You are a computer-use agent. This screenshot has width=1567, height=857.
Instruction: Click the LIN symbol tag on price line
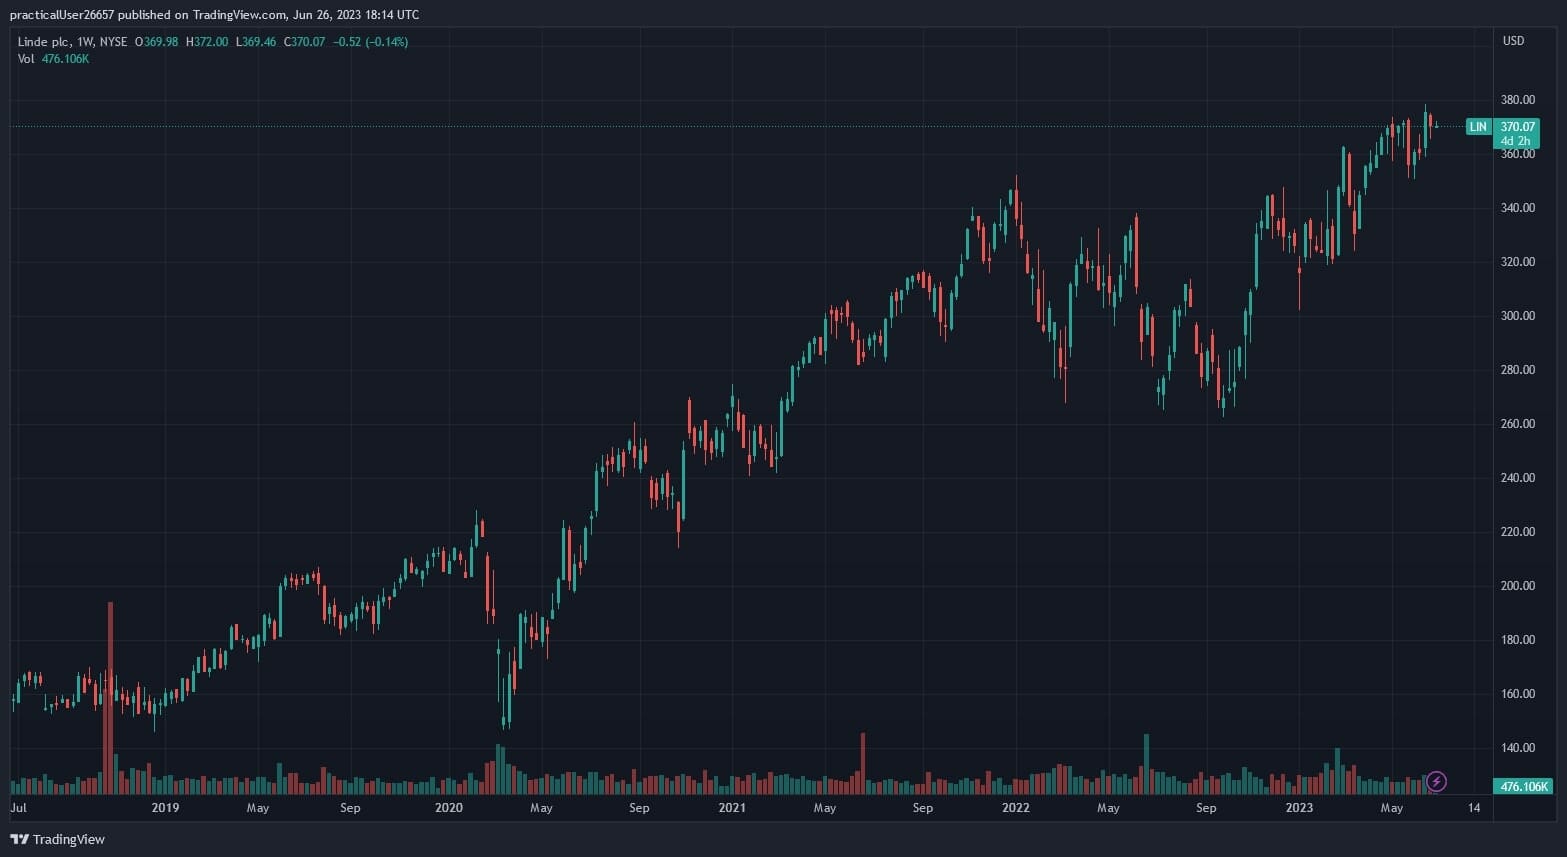tap(1478, 127)
